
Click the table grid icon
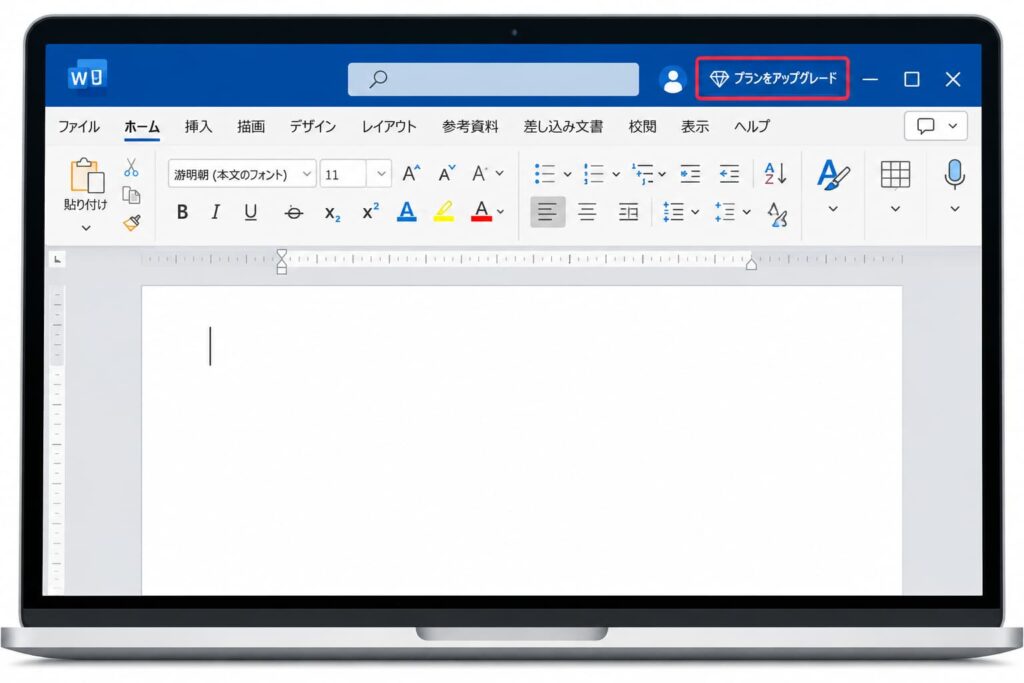(x=895, y=174)
